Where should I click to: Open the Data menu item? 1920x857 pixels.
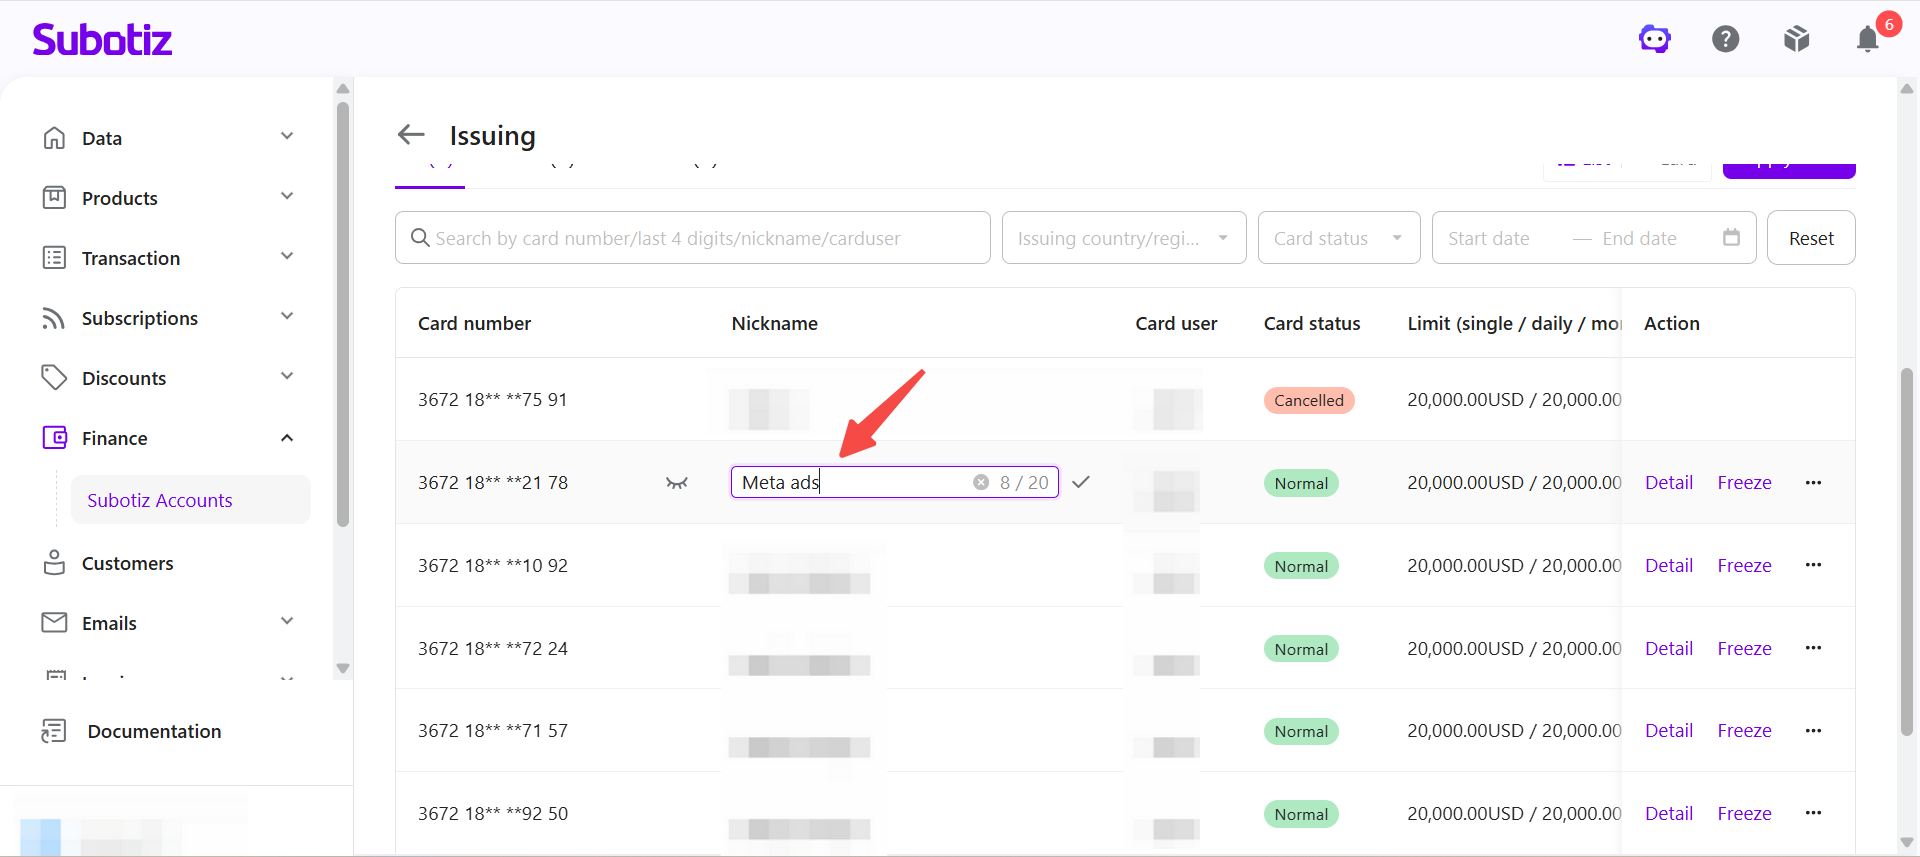102,139
